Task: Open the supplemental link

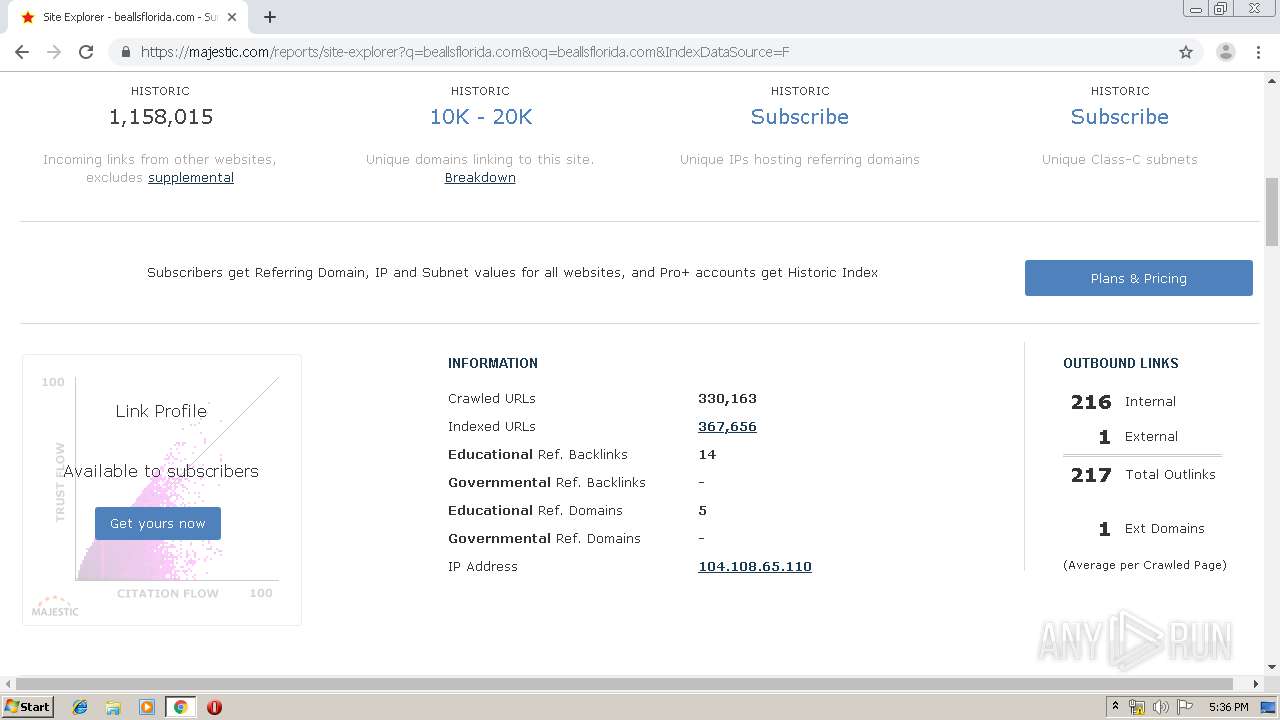Action: [191, 177]
